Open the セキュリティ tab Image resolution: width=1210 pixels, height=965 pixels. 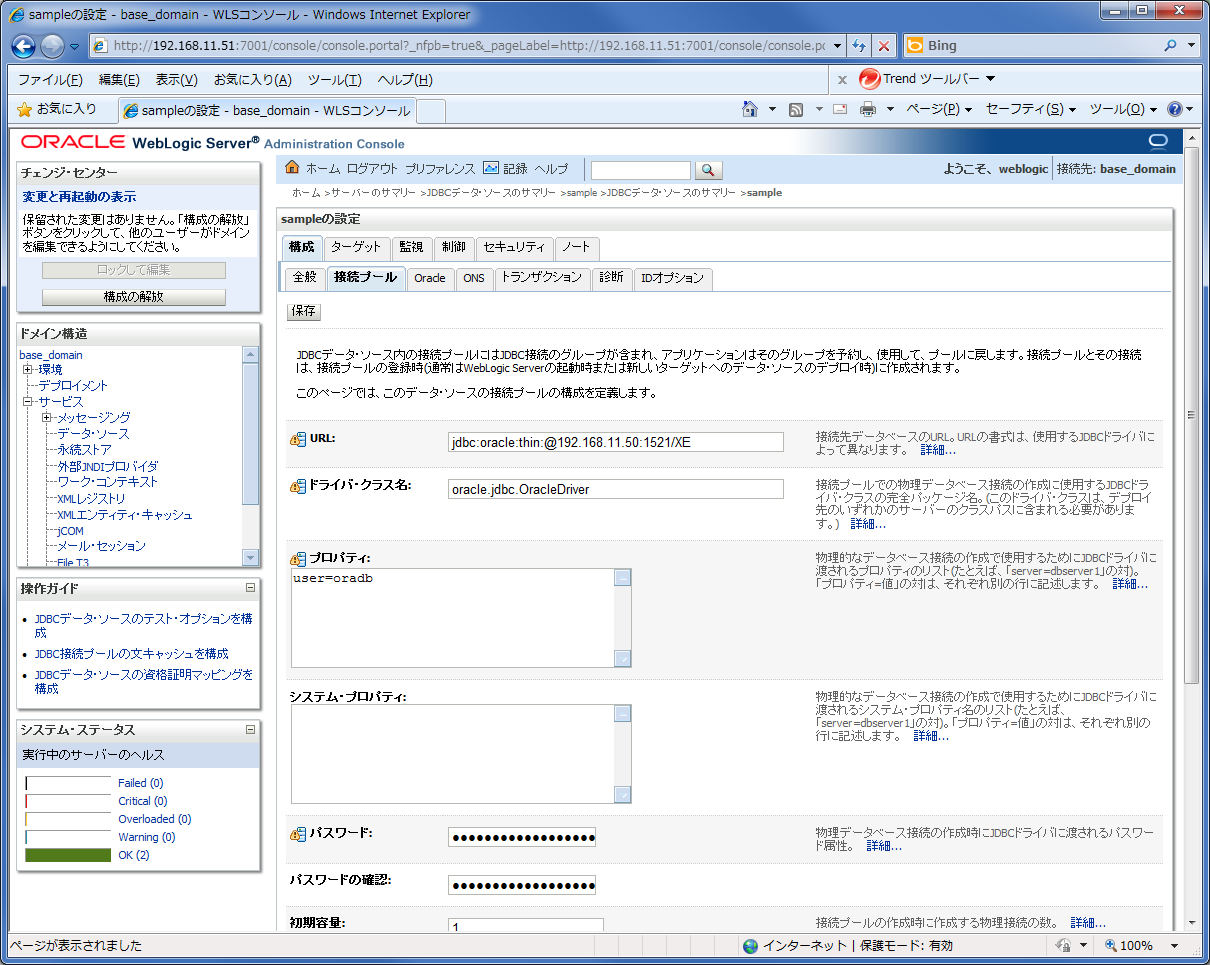515,248
